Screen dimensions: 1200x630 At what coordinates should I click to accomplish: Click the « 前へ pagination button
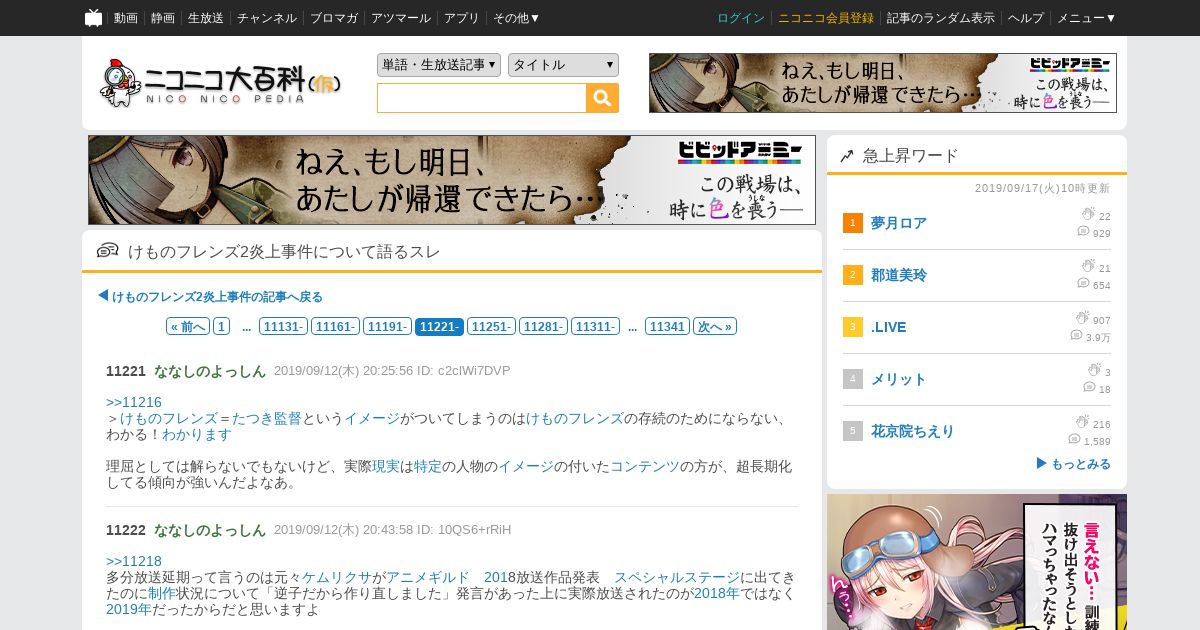(x=188, y=326)
